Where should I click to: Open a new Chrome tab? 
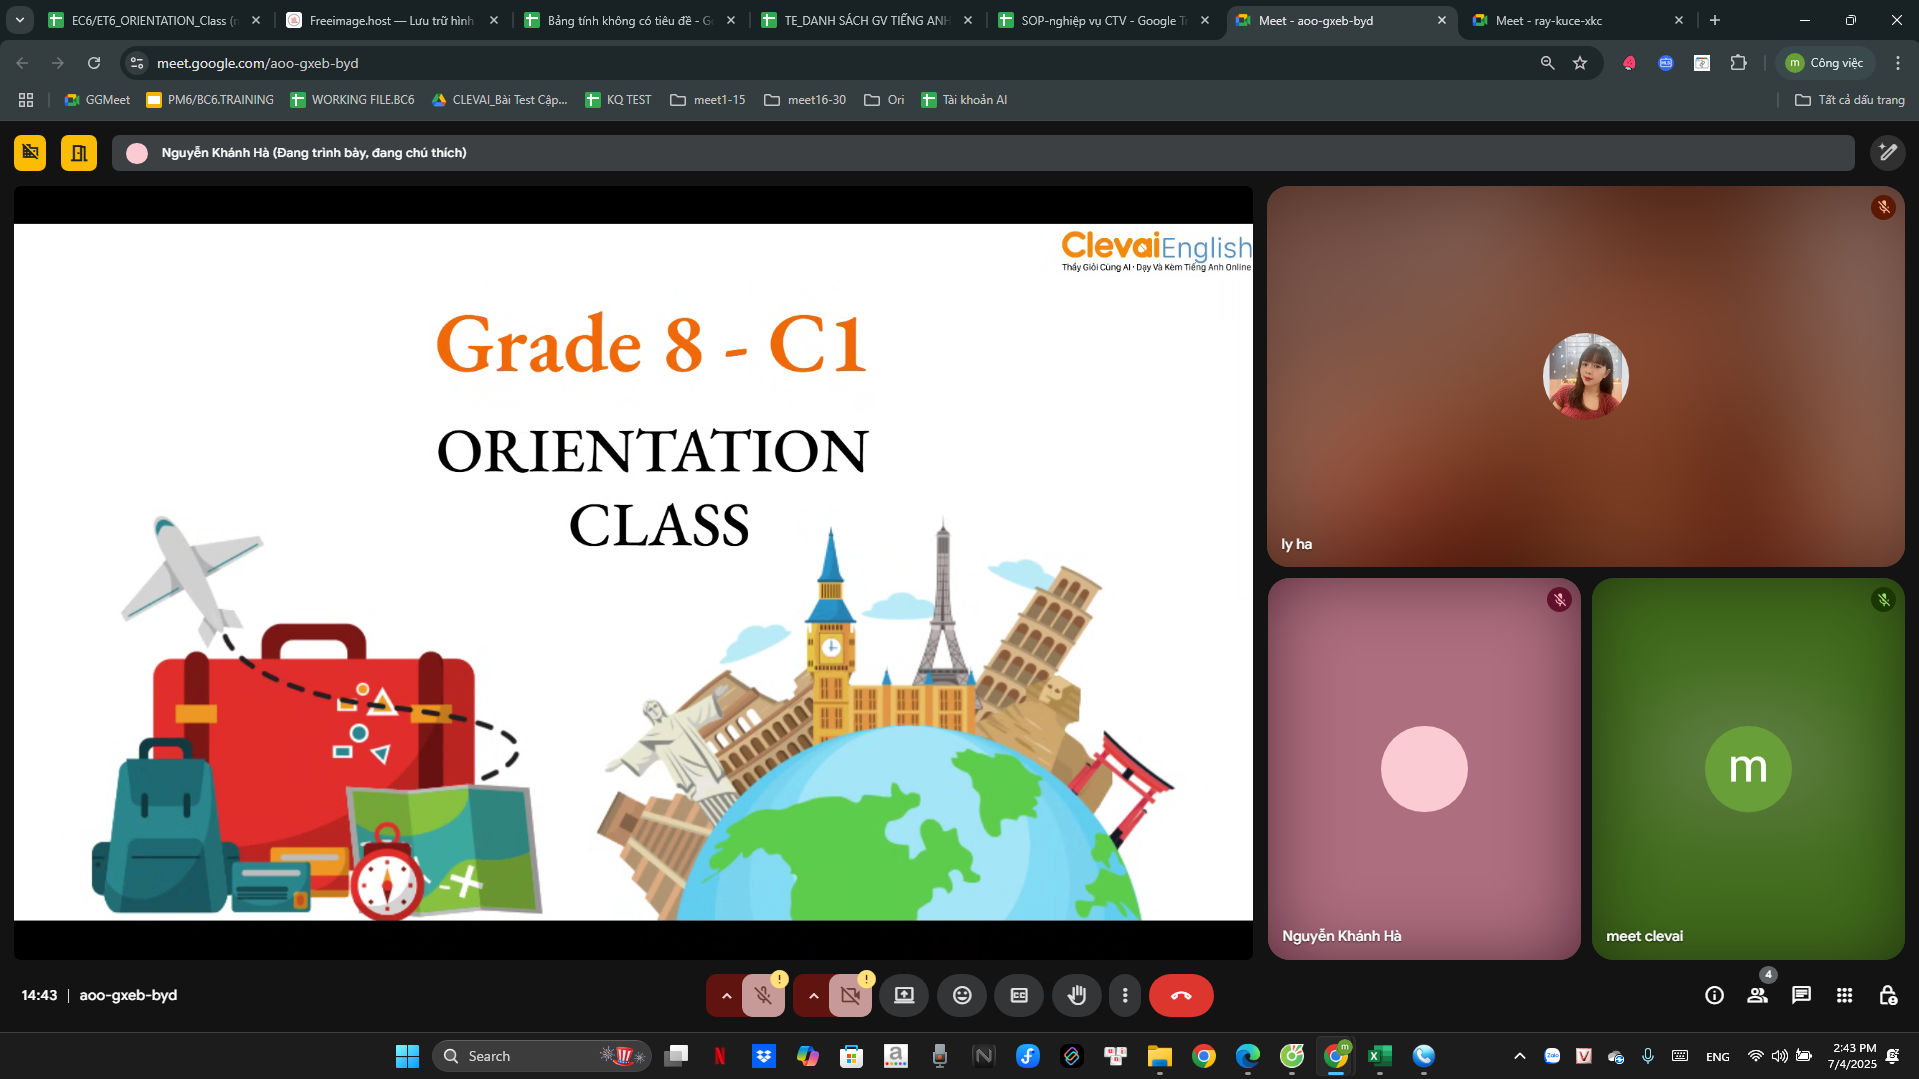click(x=1715, y=20)
